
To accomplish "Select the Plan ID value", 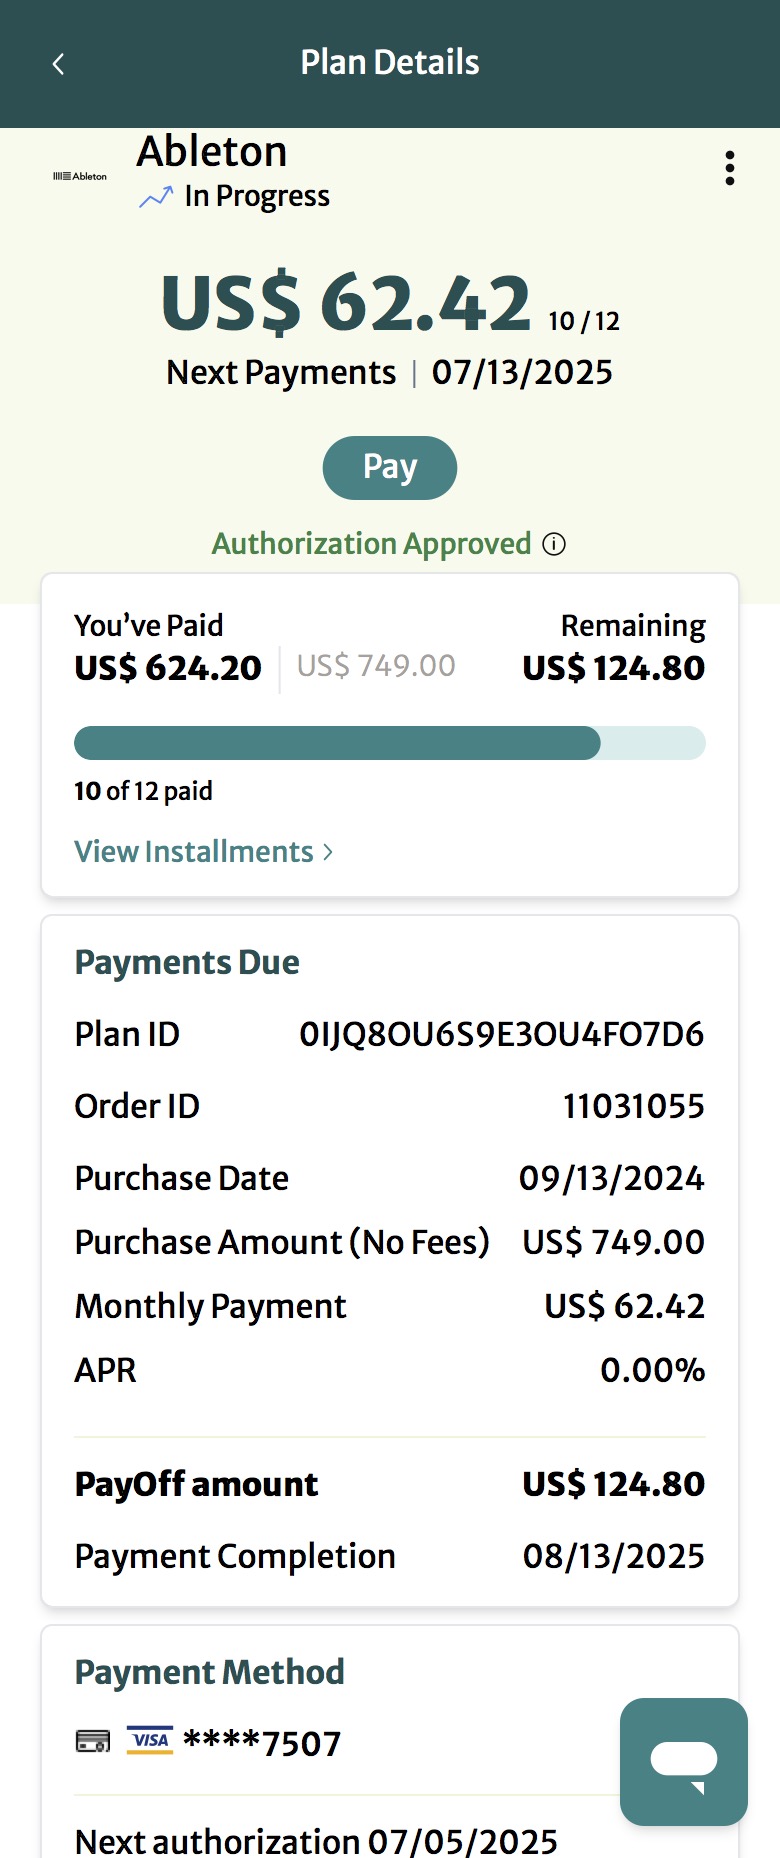I will pos(502,1034).
